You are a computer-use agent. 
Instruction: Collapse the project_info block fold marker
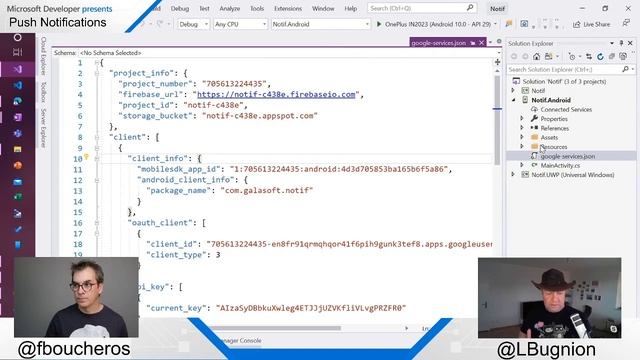pyautogui.click(x=97, y=73)
